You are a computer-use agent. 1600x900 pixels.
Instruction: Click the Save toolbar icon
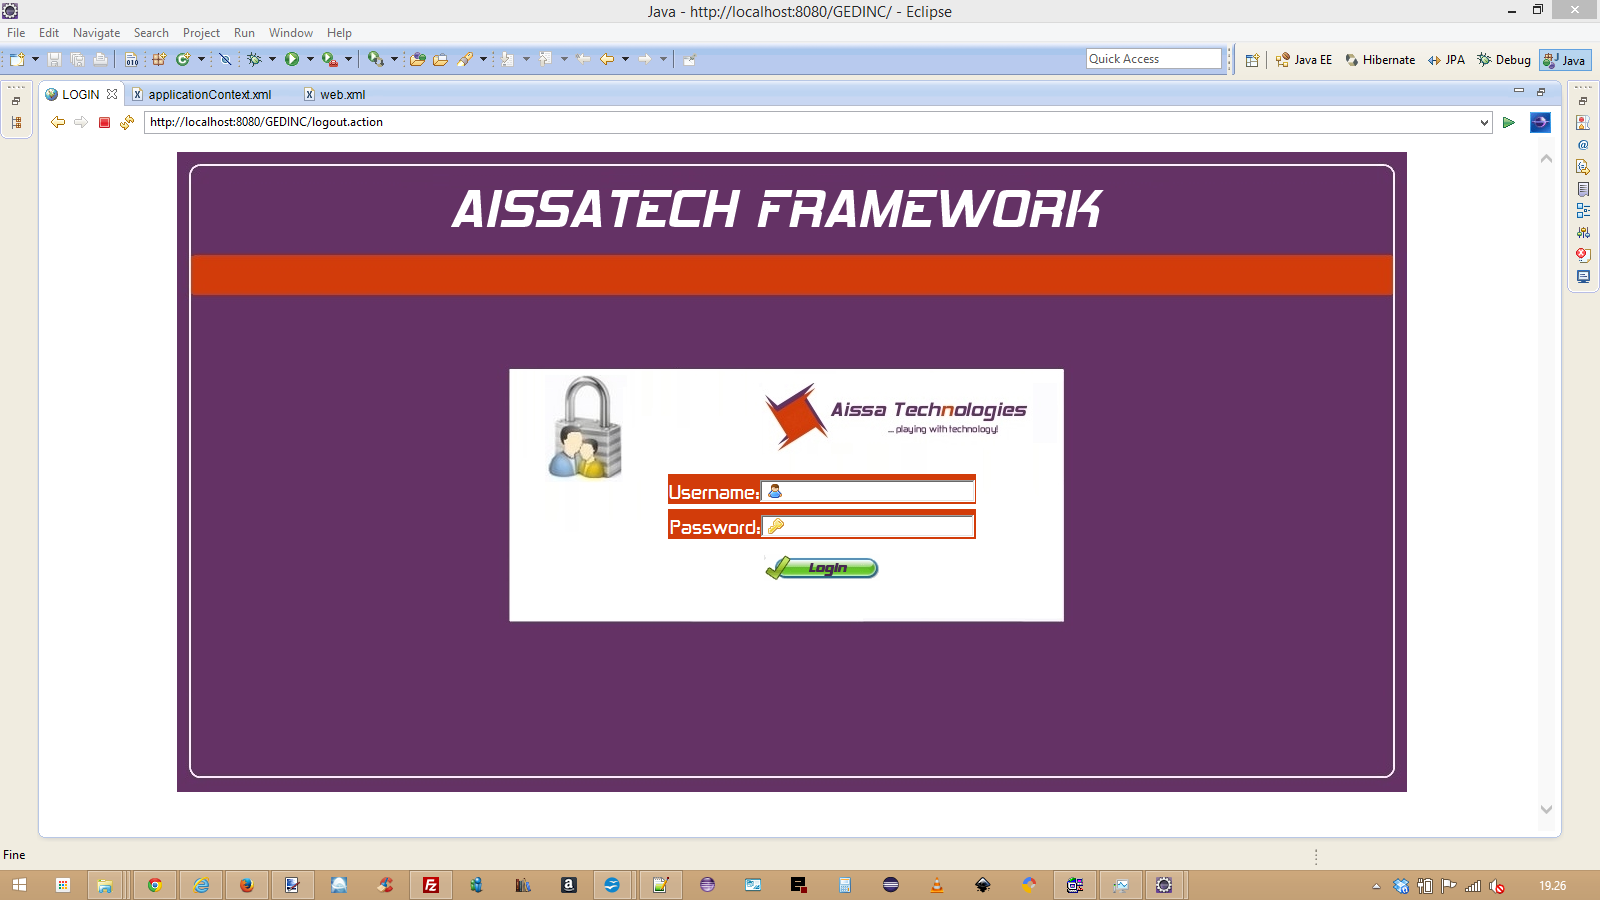[x=55, y=60]
